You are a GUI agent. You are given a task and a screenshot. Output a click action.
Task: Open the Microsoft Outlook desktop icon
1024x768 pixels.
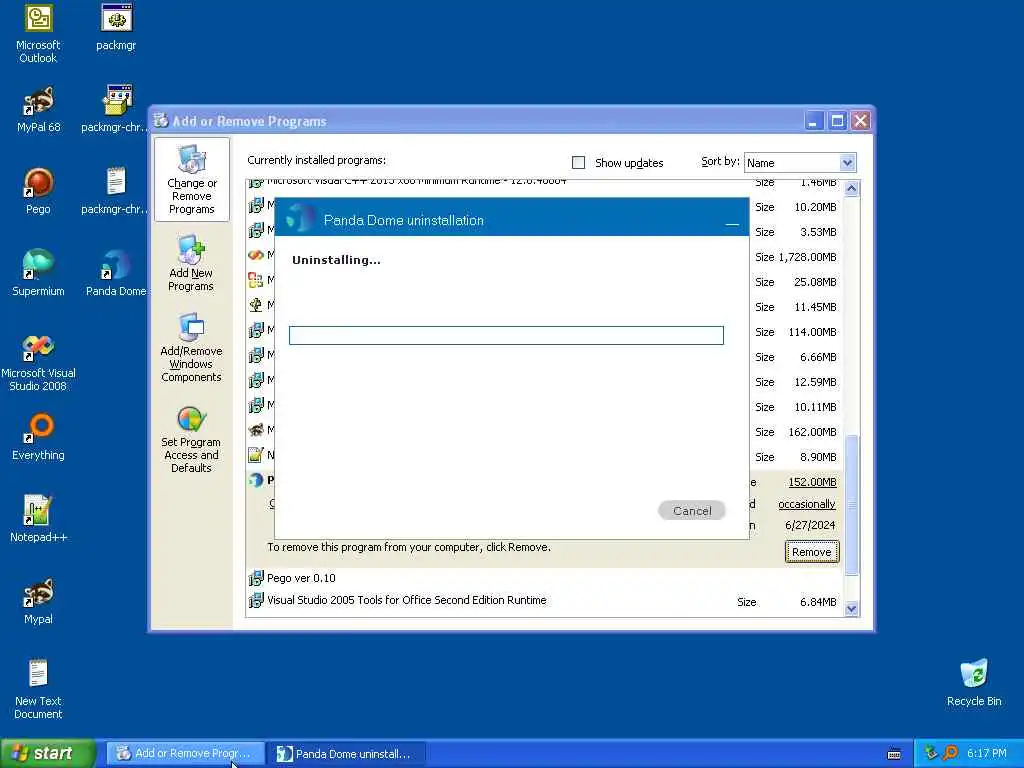38,34
